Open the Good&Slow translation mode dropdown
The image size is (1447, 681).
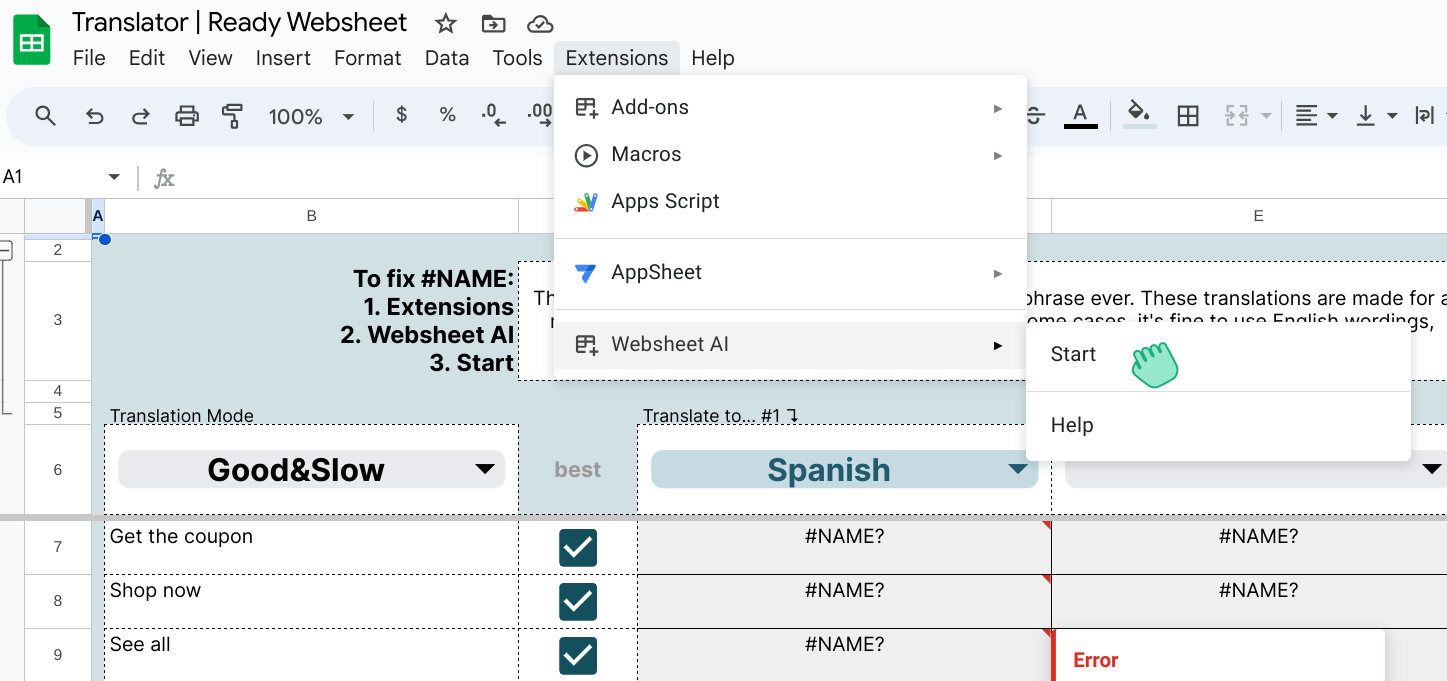tap(311, 469)
